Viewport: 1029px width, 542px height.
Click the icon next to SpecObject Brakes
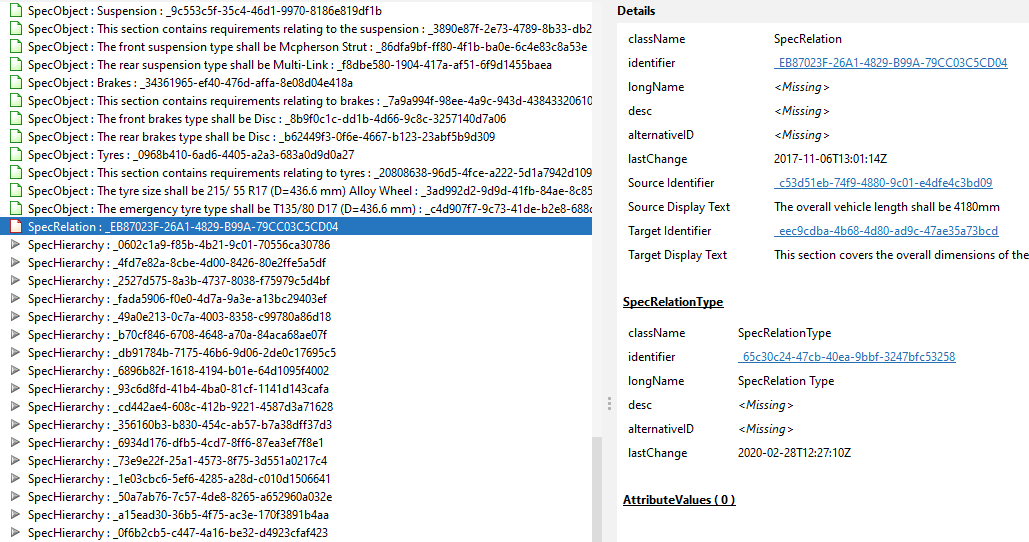pyautogui.click(x=15, y=83)
